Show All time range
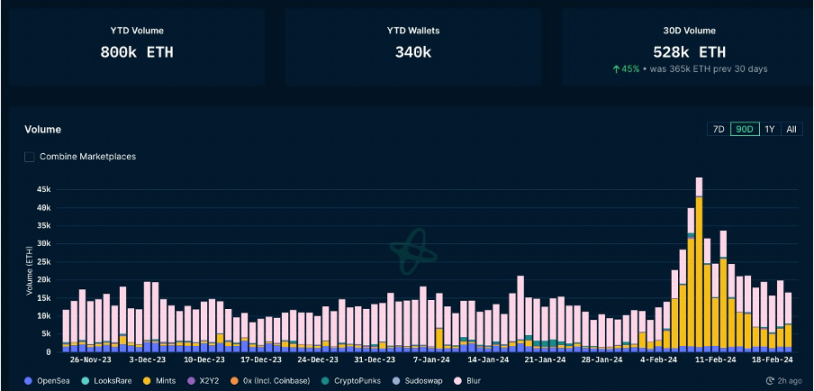Viewport: 814px width, 391px height. coord(791,129)
